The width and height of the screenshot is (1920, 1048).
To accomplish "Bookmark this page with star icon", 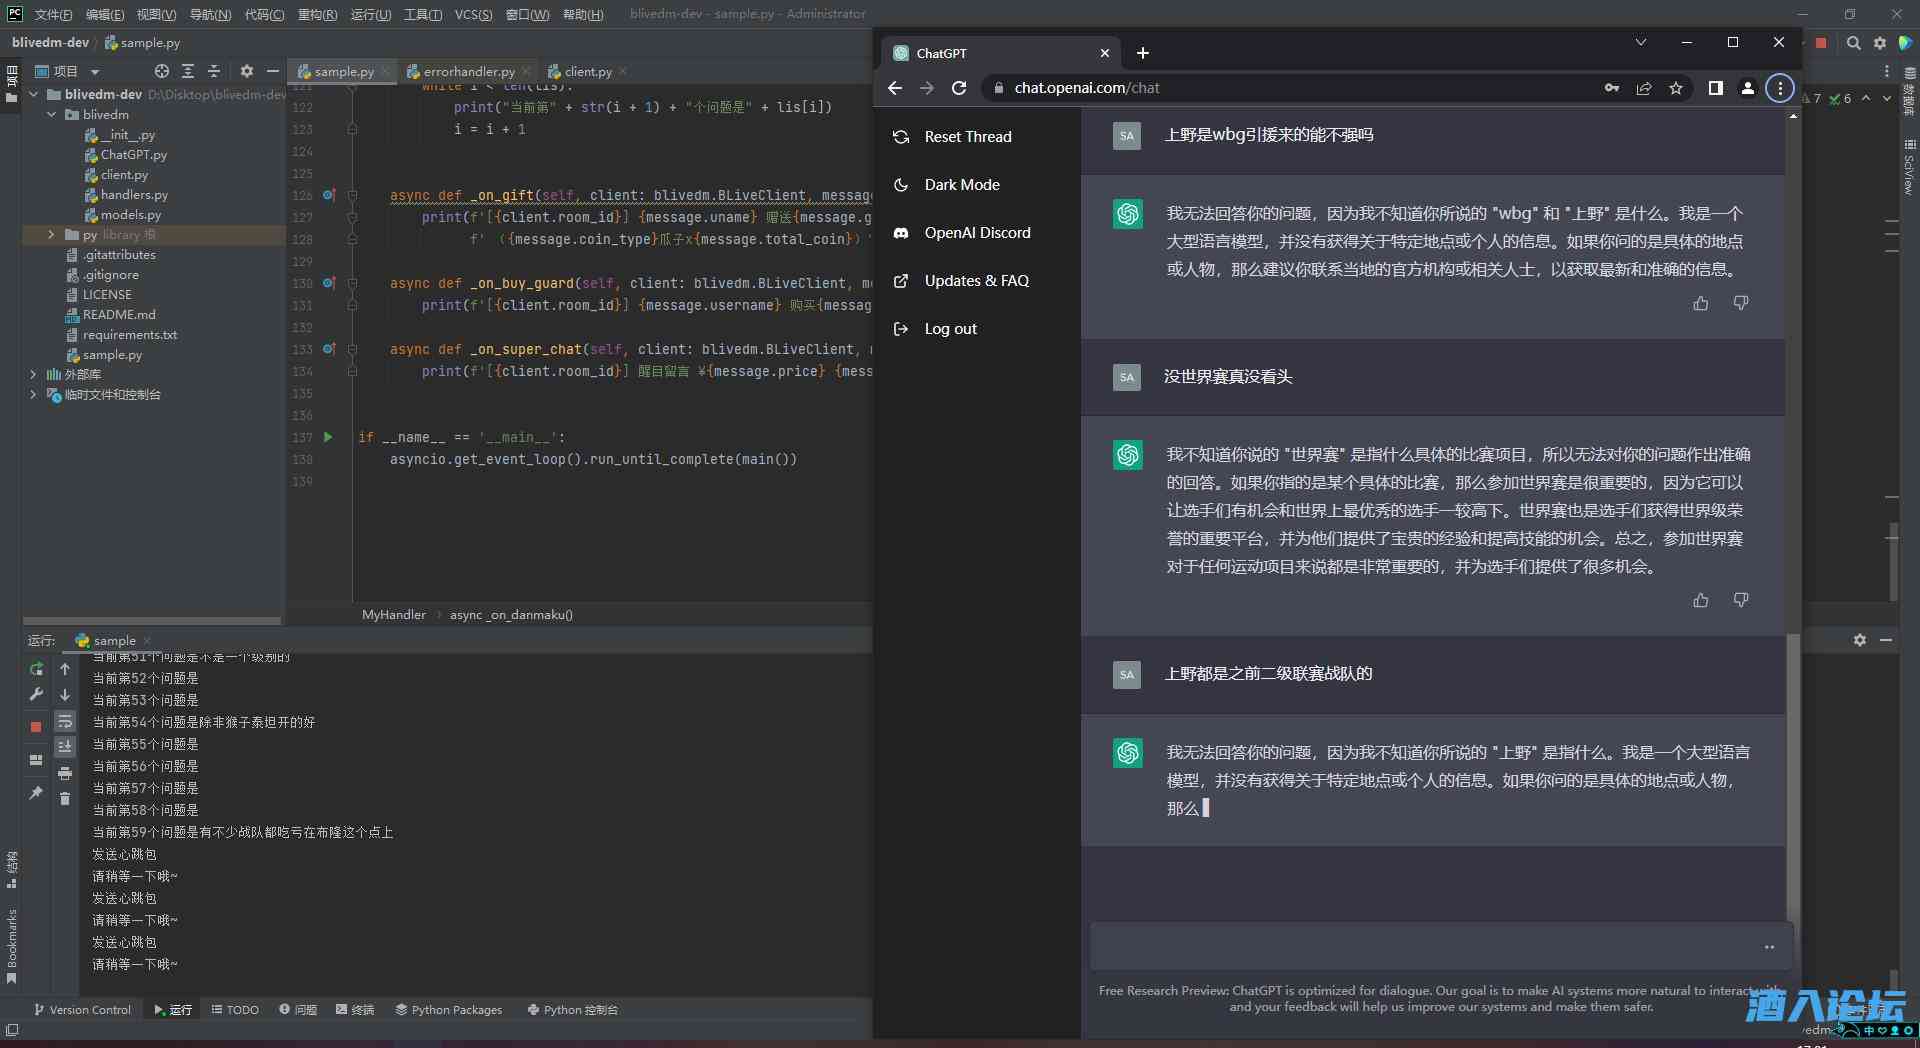I will pos(1676,88).
